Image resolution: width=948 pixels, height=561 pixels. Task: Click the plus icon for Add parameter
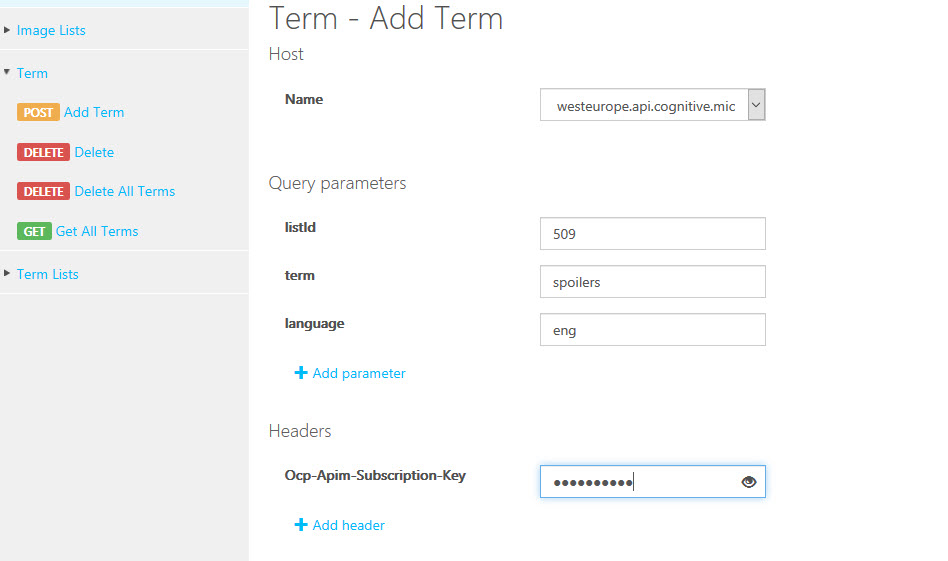[301, 373]
